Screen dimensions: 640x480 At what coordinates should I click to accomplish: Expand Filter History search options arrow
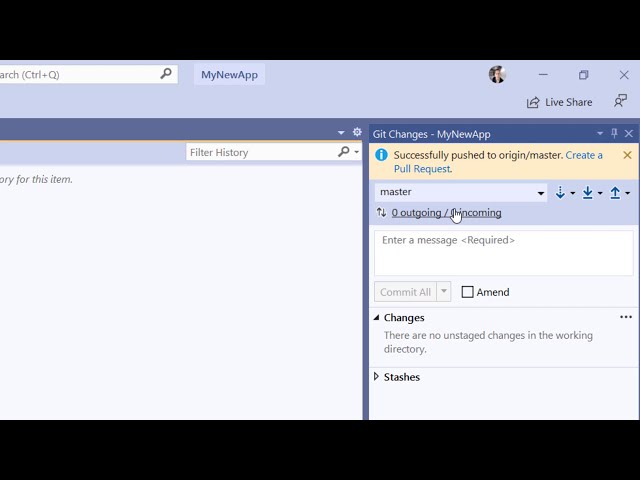[x=357, y=152]
